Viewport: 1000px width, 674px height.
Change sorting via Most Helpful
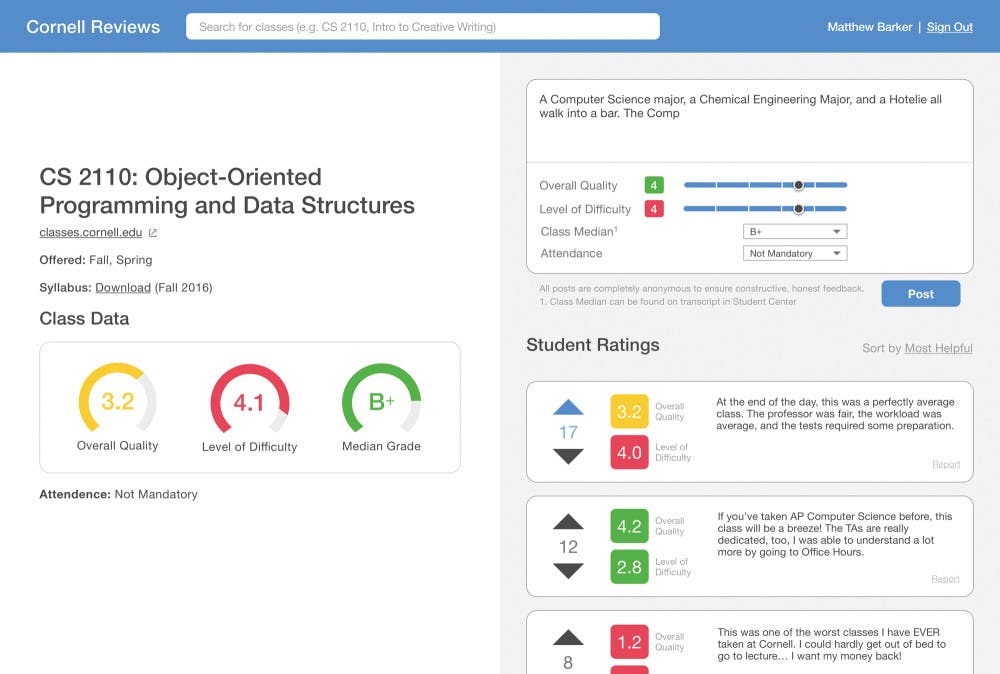938,348
